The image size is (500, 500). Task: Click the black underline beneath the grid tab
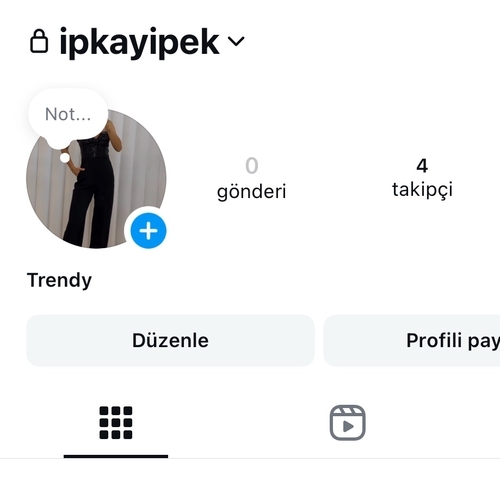tap(116, 456)
